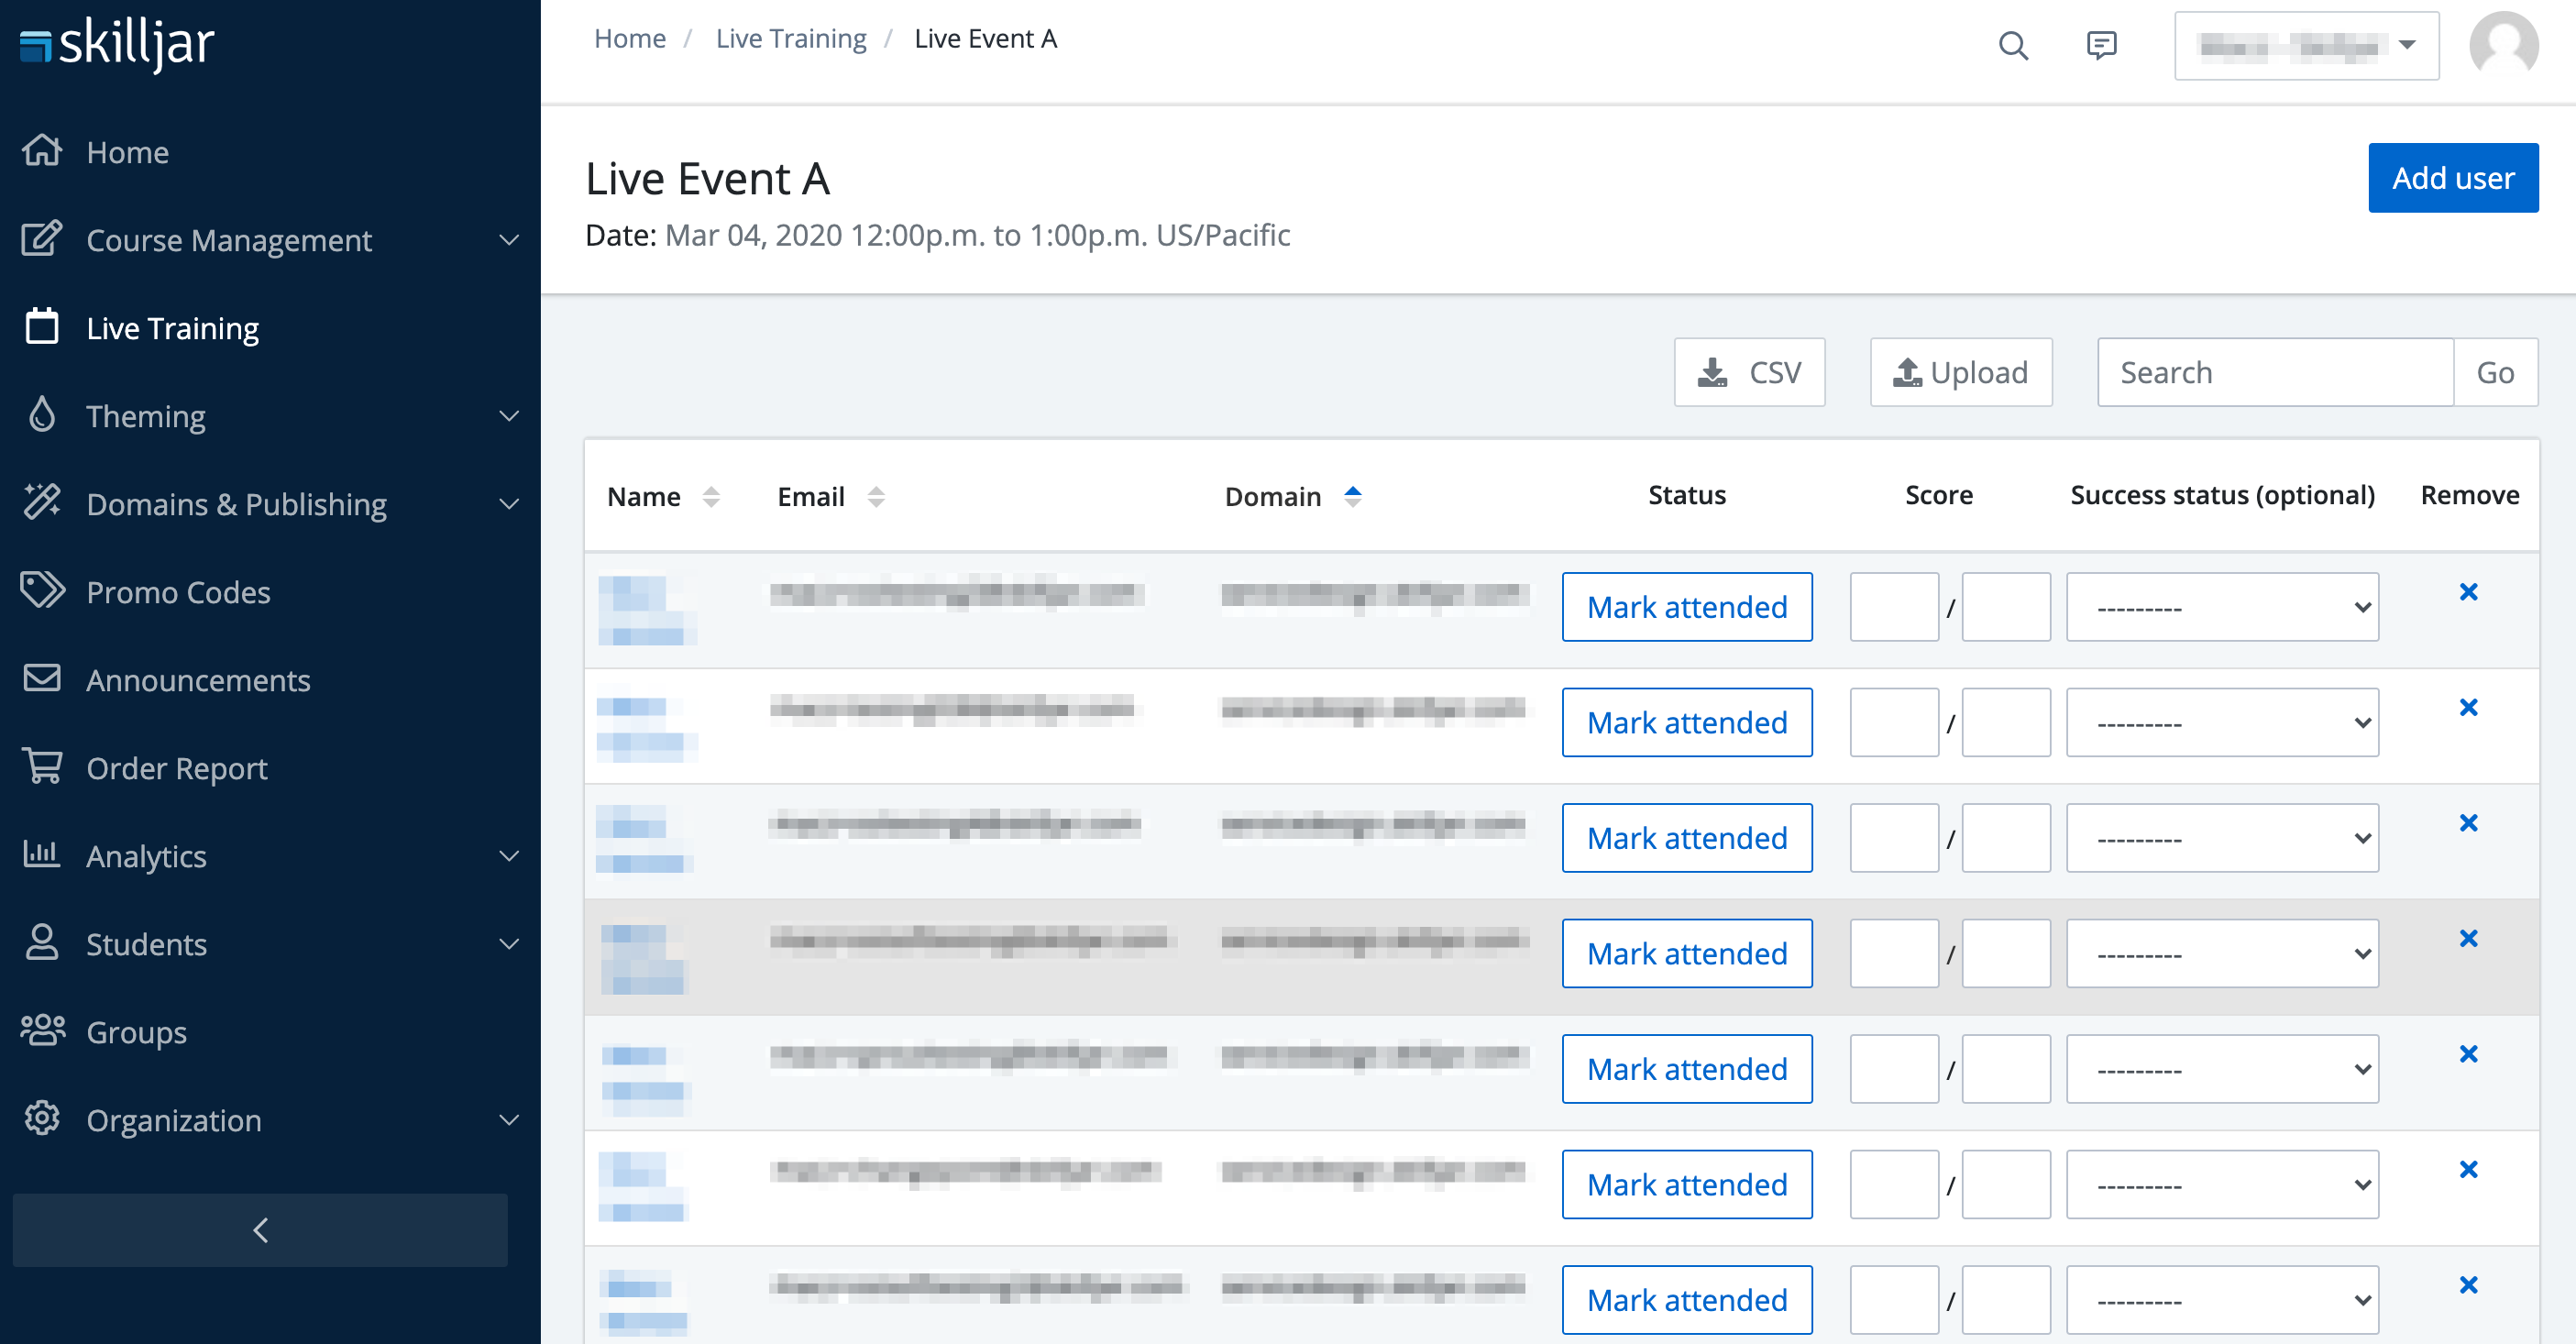Click the Order Report cart icon
The image size is (2576, 1344).
click(x=42, y=767)
